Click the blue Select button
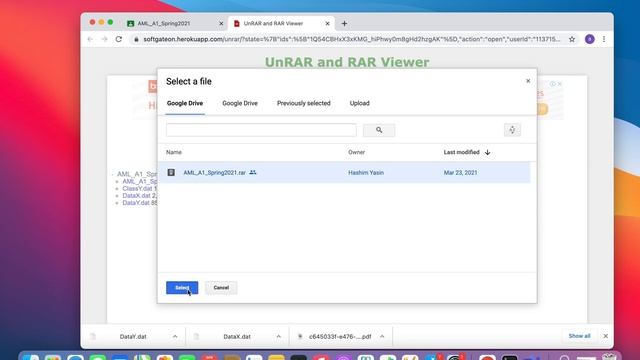The width and height of the screenshot is (640, 360). tap(182, 288)
